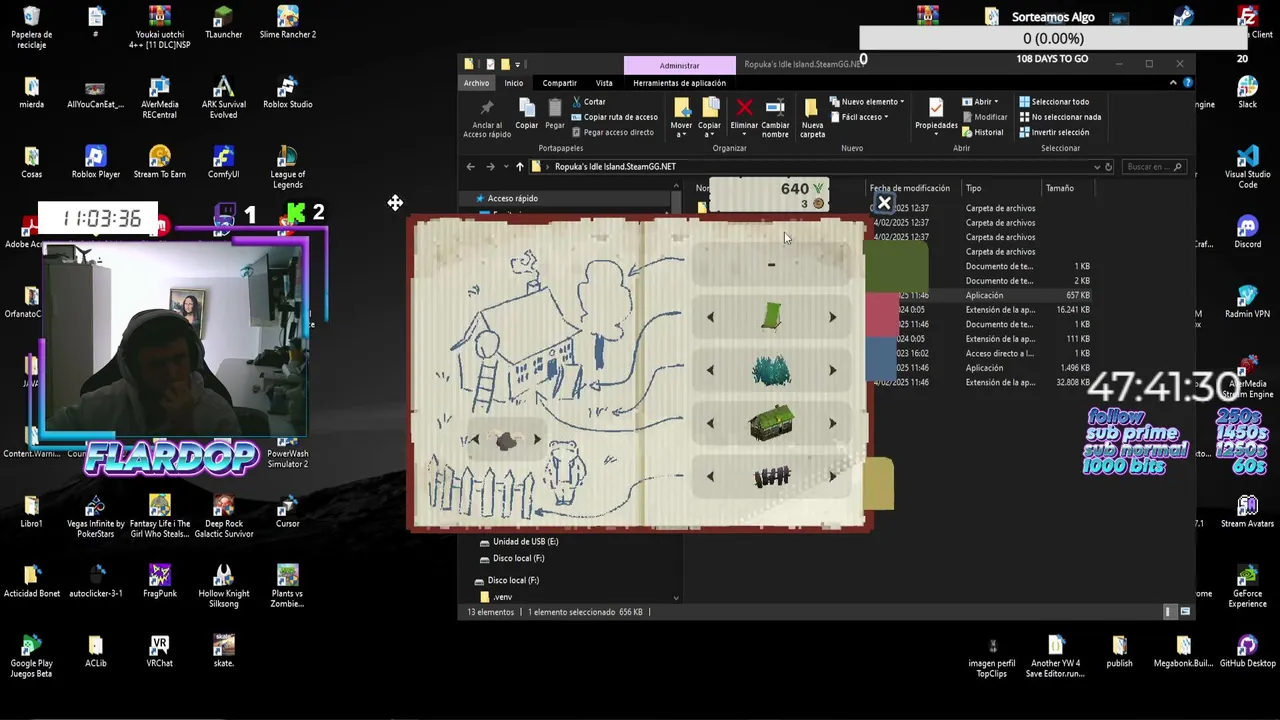Click Seleccionar todo in the ribbon
The width and height of the screenshot is (1280, 720).
tap(1054, 102)
